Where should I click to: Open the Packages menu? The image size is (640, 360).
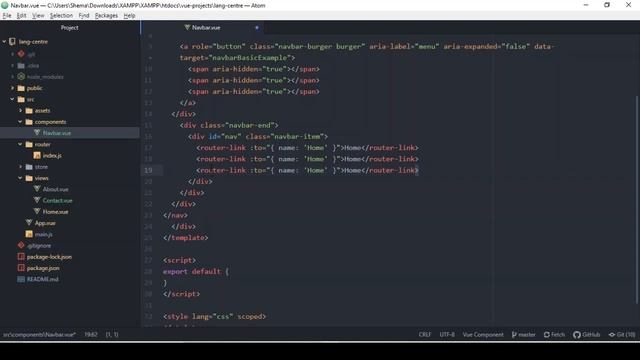pyautogui.click(x=106, y=16)
